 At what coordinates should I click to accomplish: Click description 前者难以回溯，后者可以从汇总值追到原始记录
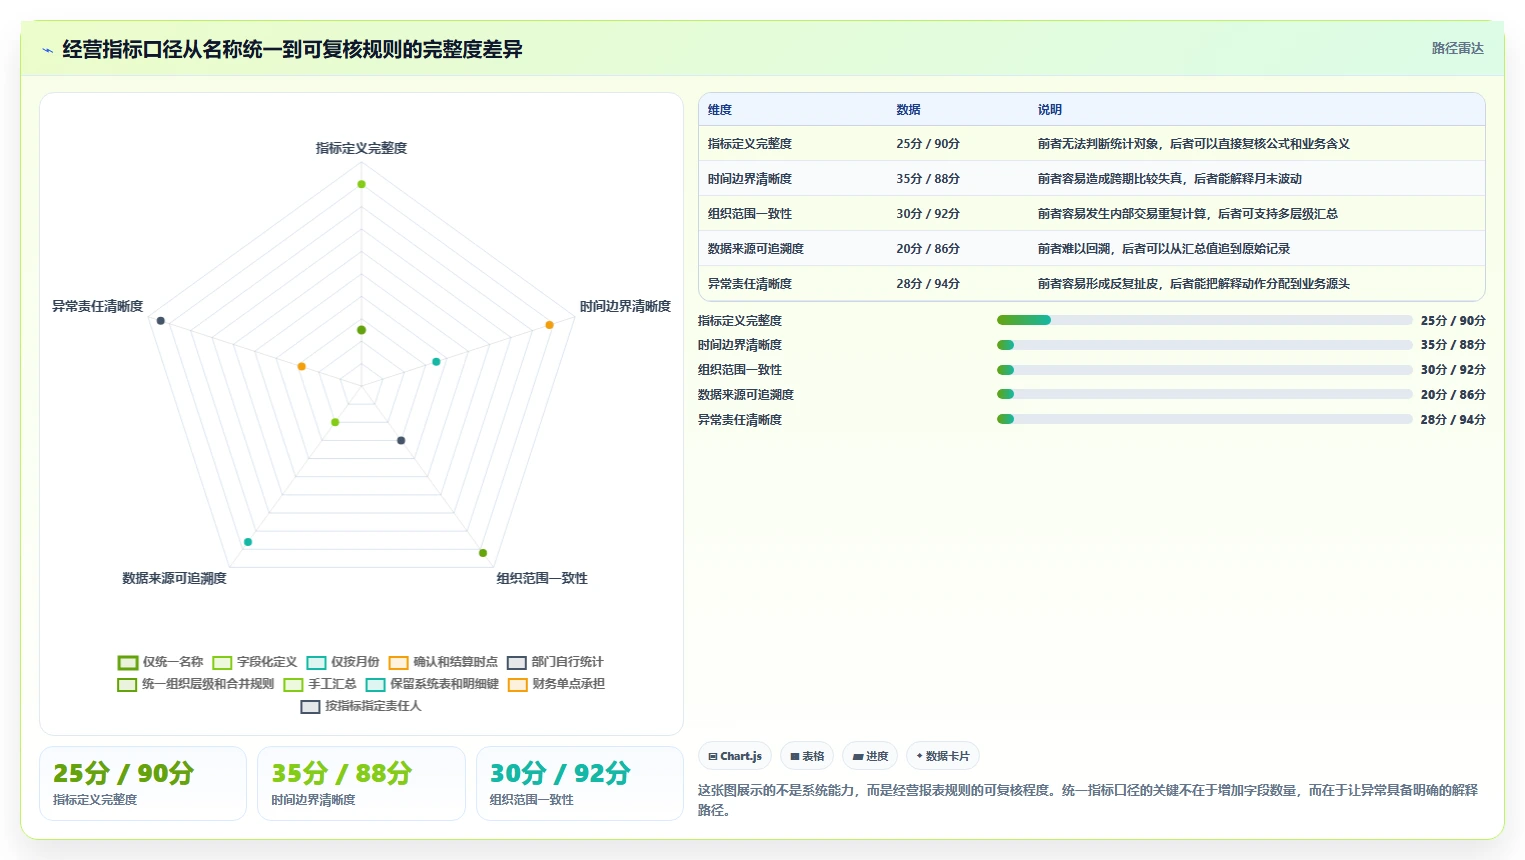(1163, 249)
